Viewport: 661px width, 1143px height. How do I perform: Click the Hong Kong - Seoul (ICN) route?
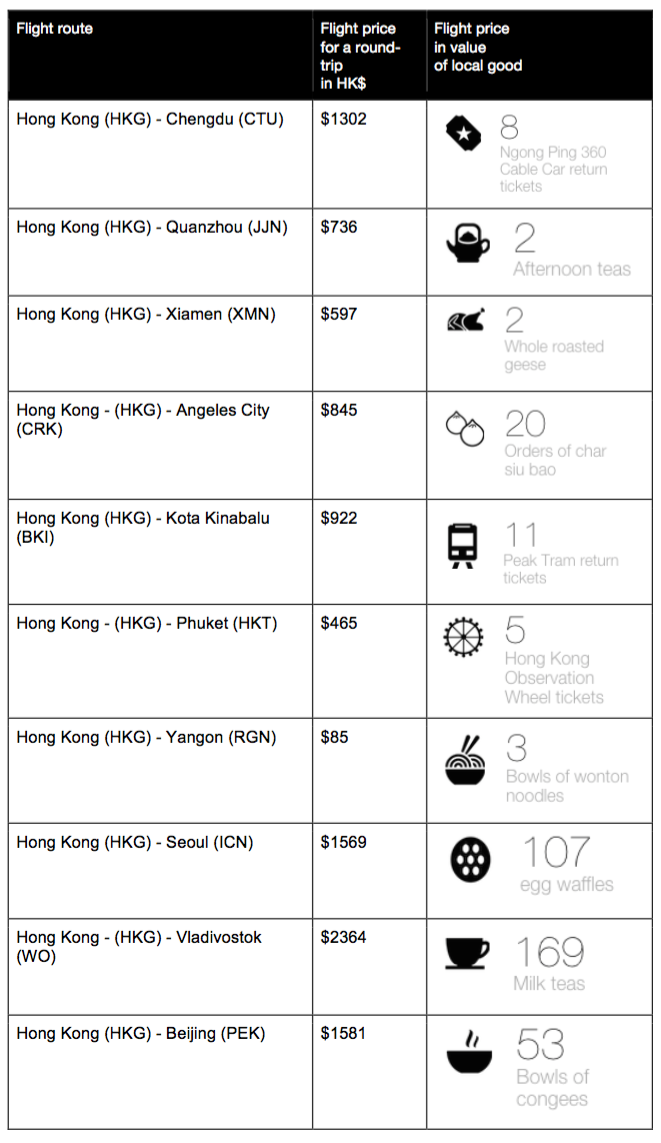135,842
